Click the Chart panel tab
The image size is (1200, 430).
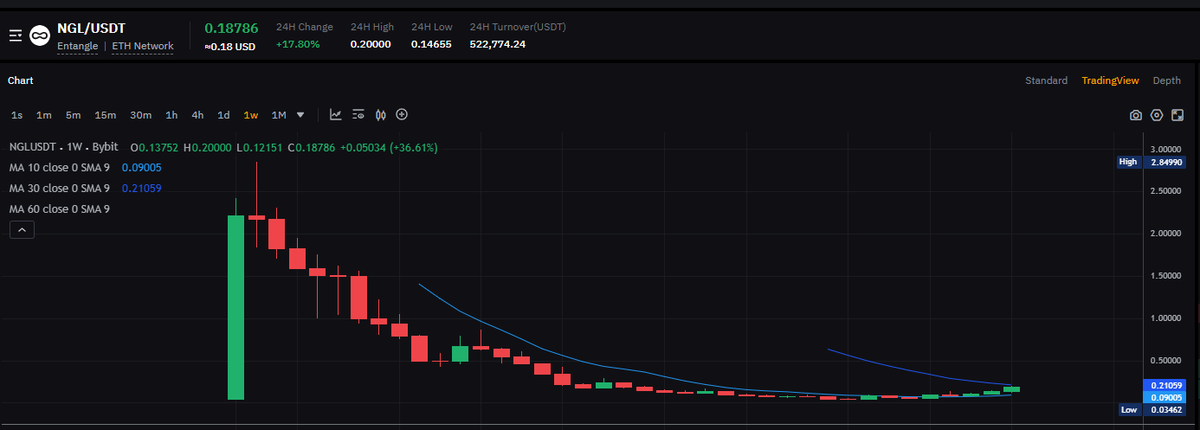(x=21, y=80)
